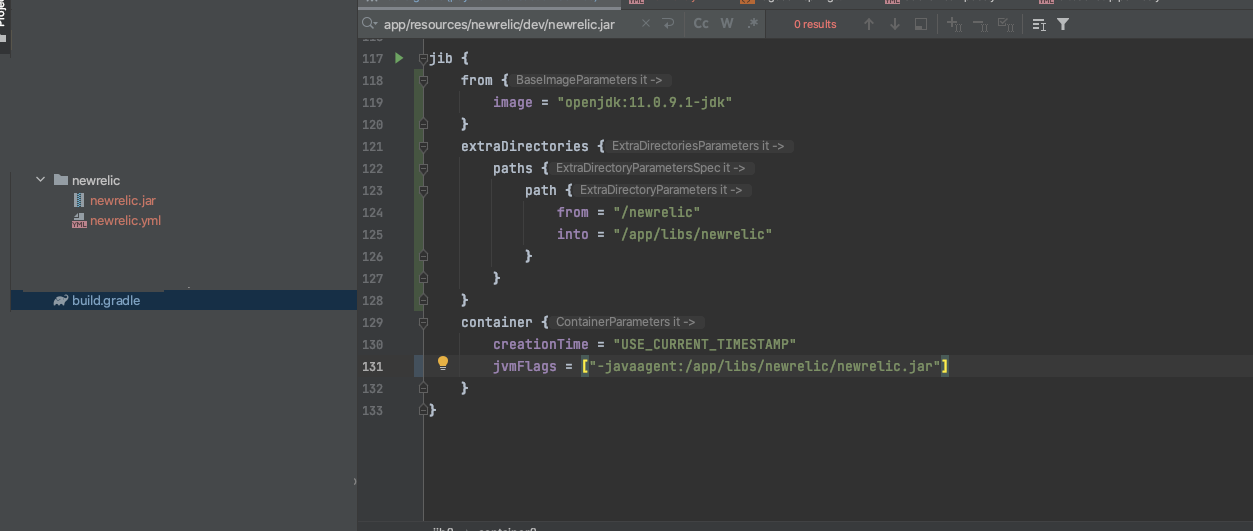Select newrelic.yml in project tree

[125, 221]
